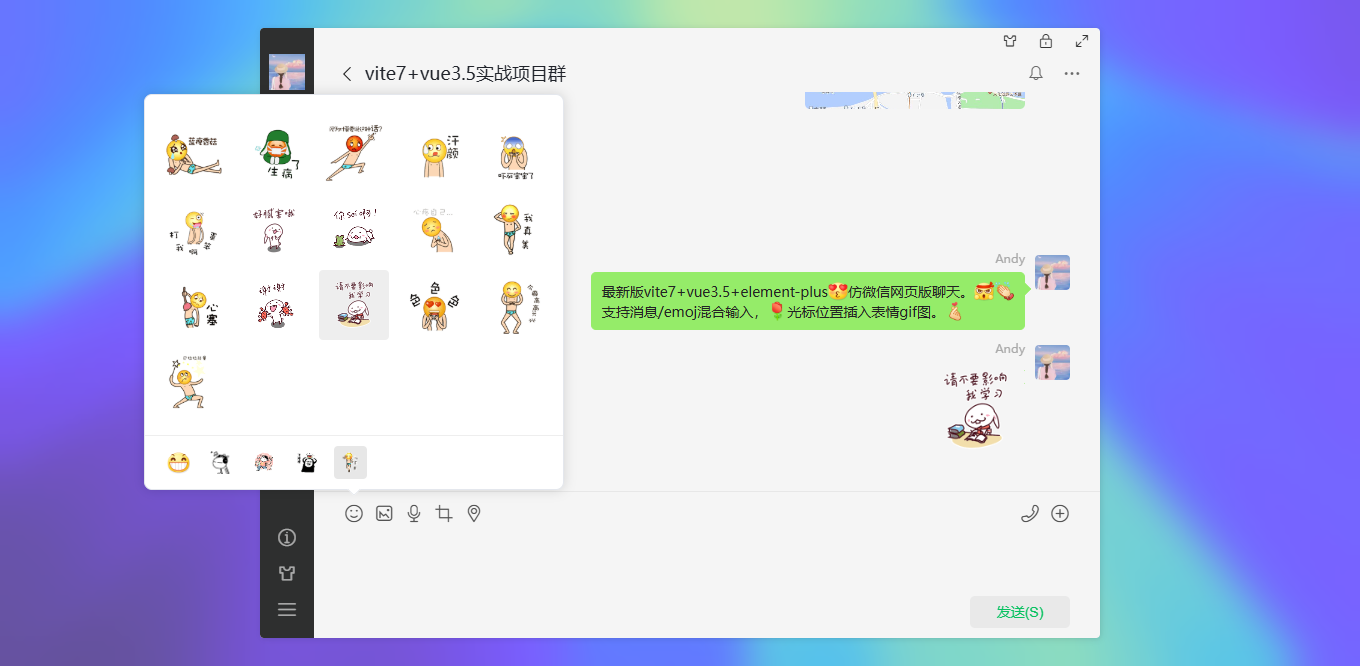Go back with the left chevron
The image size is (1360, 666).
click(x=347, y=73)
